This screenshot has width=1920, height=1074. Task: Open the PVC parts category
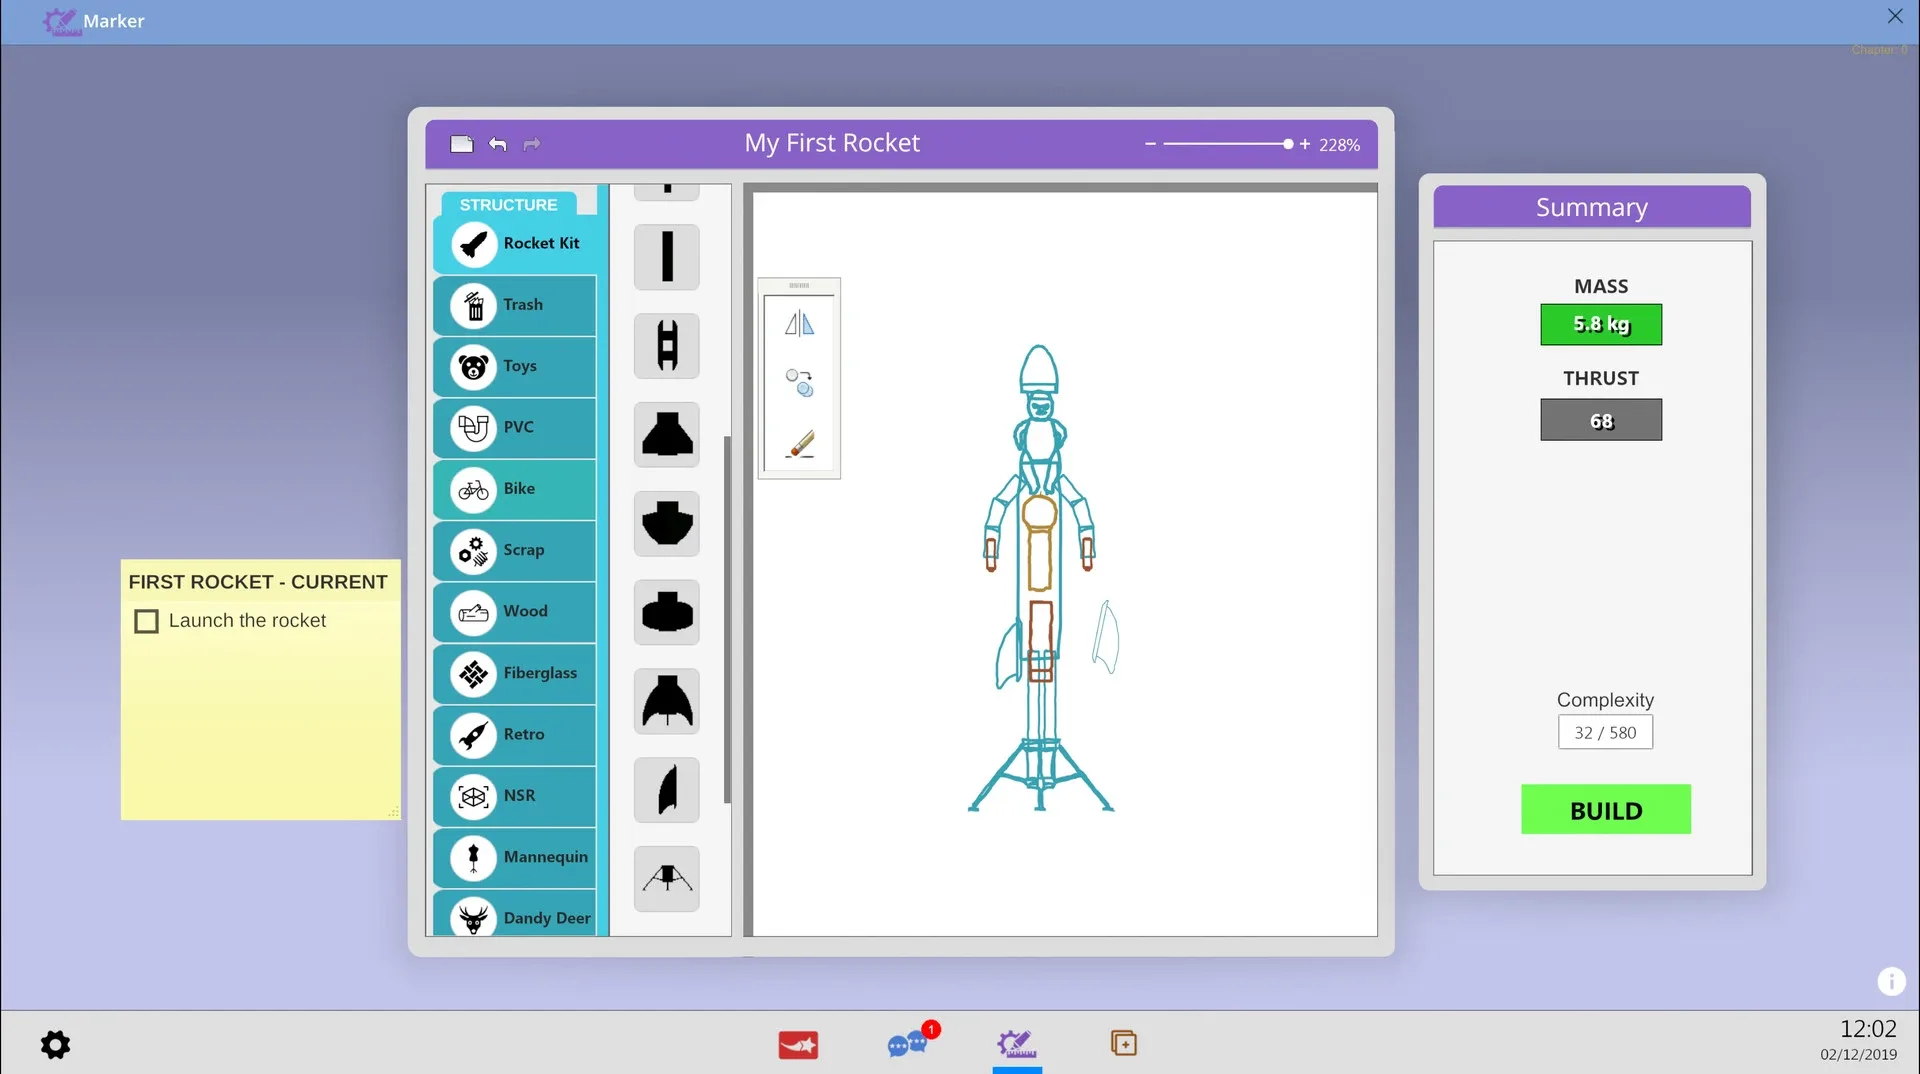tap(514, 428)
